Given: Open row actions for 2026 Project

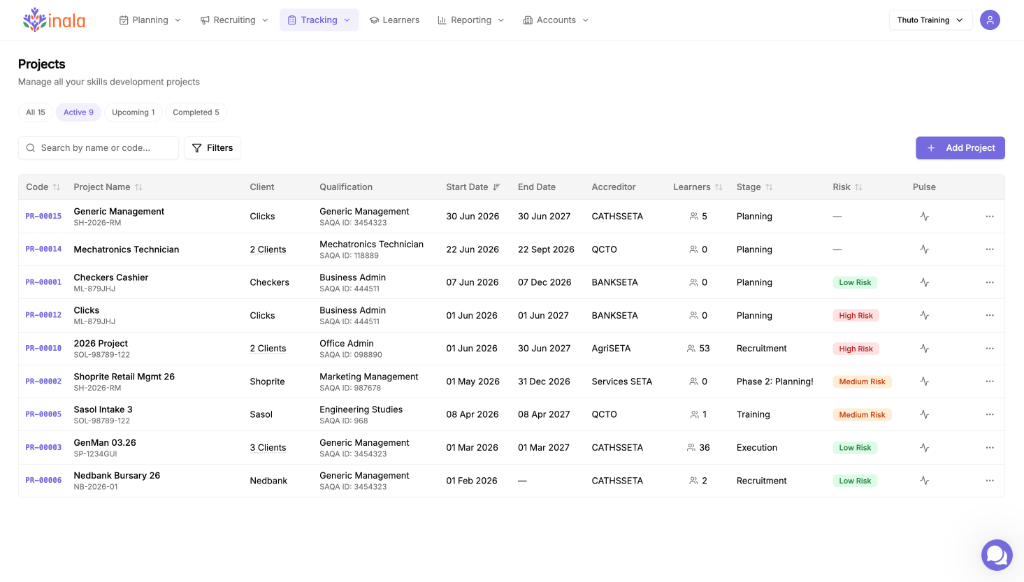Looking at the screenshot, I should pyautogui.click(x=989, y=348).
